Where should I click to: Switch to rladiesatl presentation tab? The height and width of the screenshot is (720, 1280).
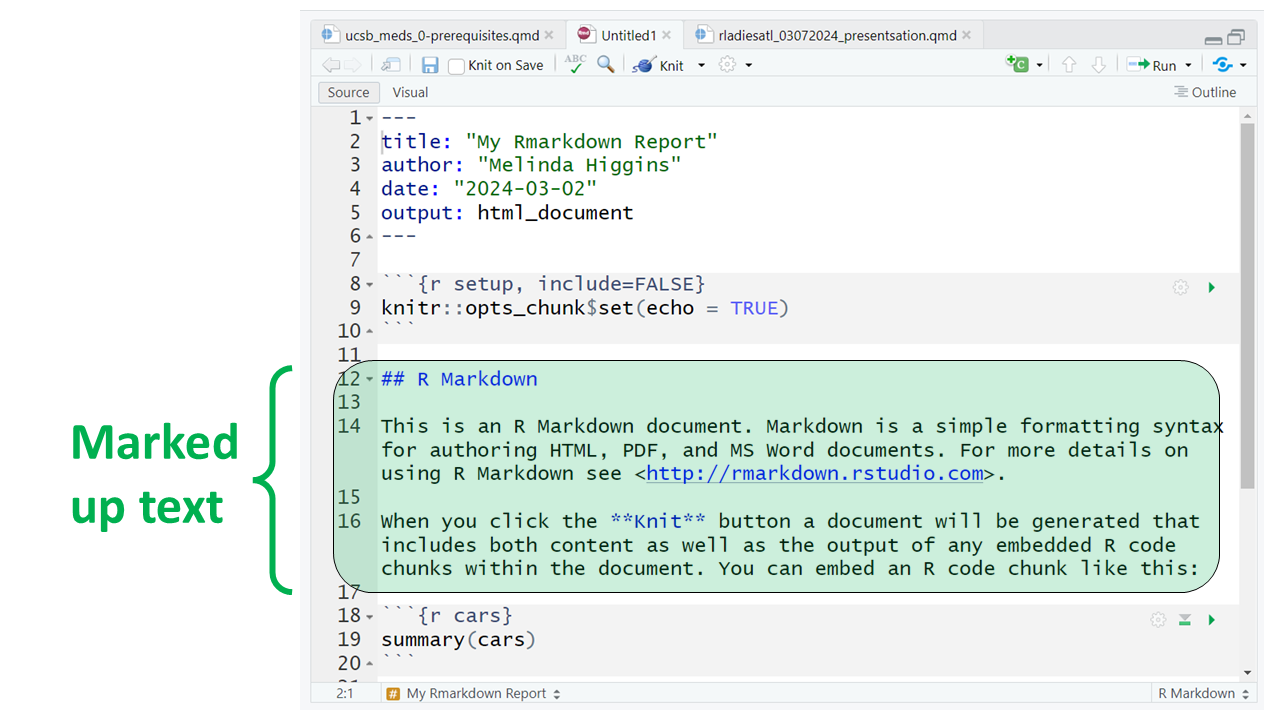click(836, 35)
